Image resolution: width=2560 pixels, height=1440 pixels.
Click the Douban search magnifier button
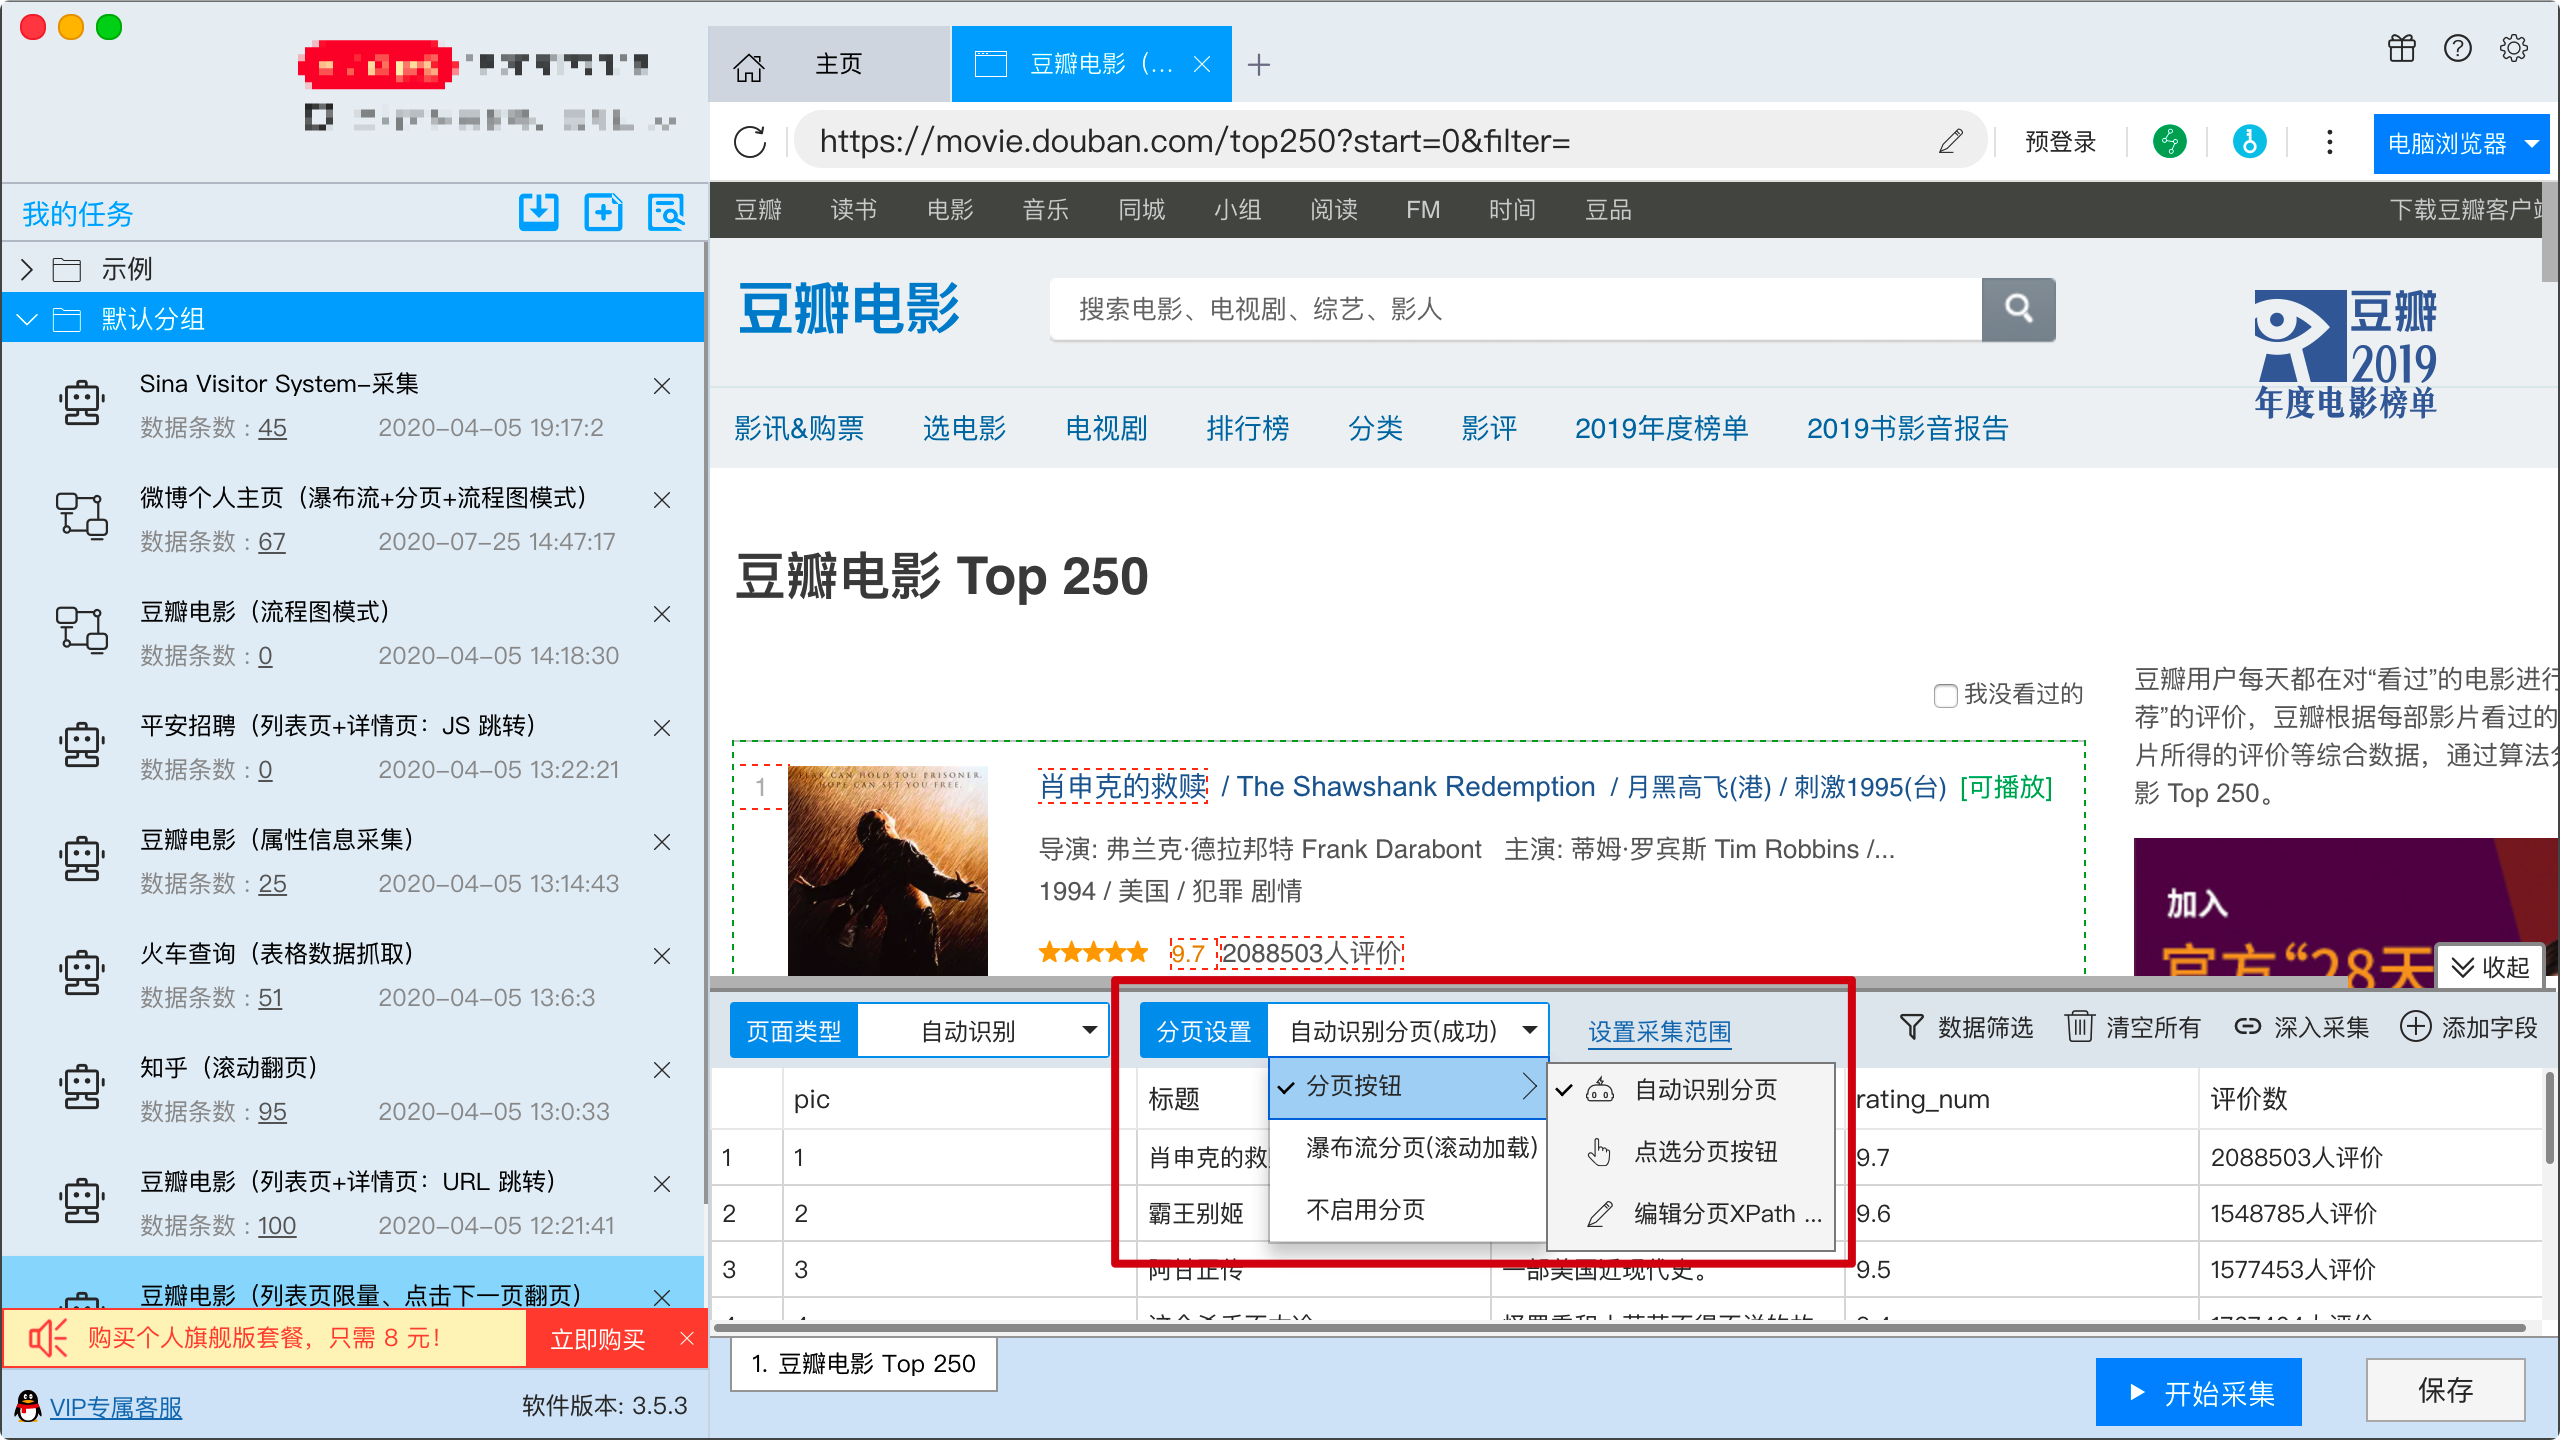pos(2018,309)
